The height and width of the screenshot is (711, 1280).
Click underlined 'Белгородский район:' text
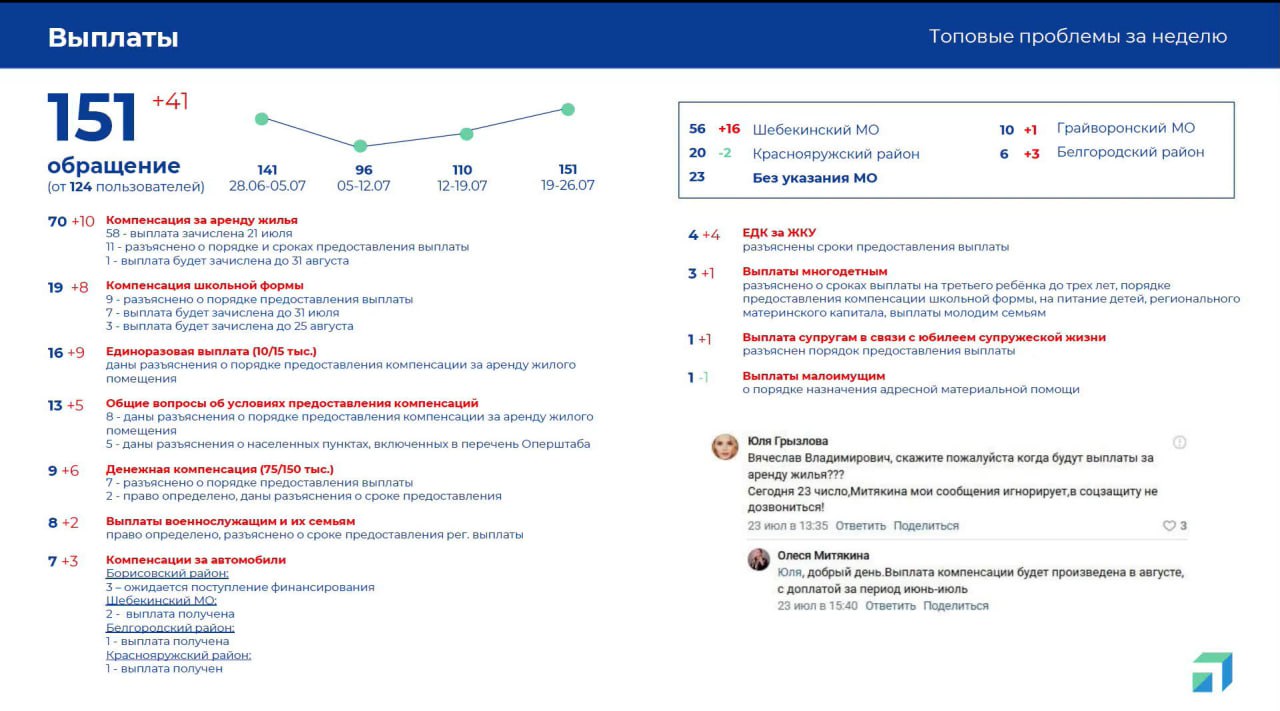(x=170, y=628)
